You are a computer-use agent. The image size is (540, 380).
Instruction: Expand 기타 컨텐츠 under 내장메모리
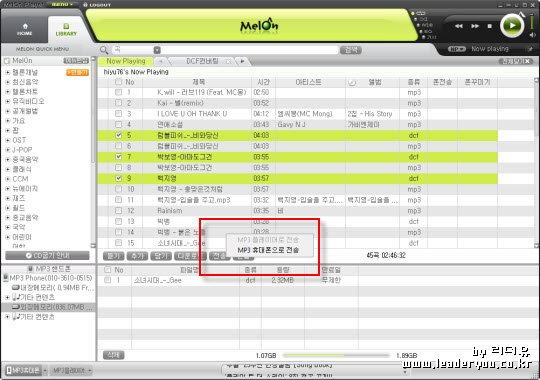[8, 297]
